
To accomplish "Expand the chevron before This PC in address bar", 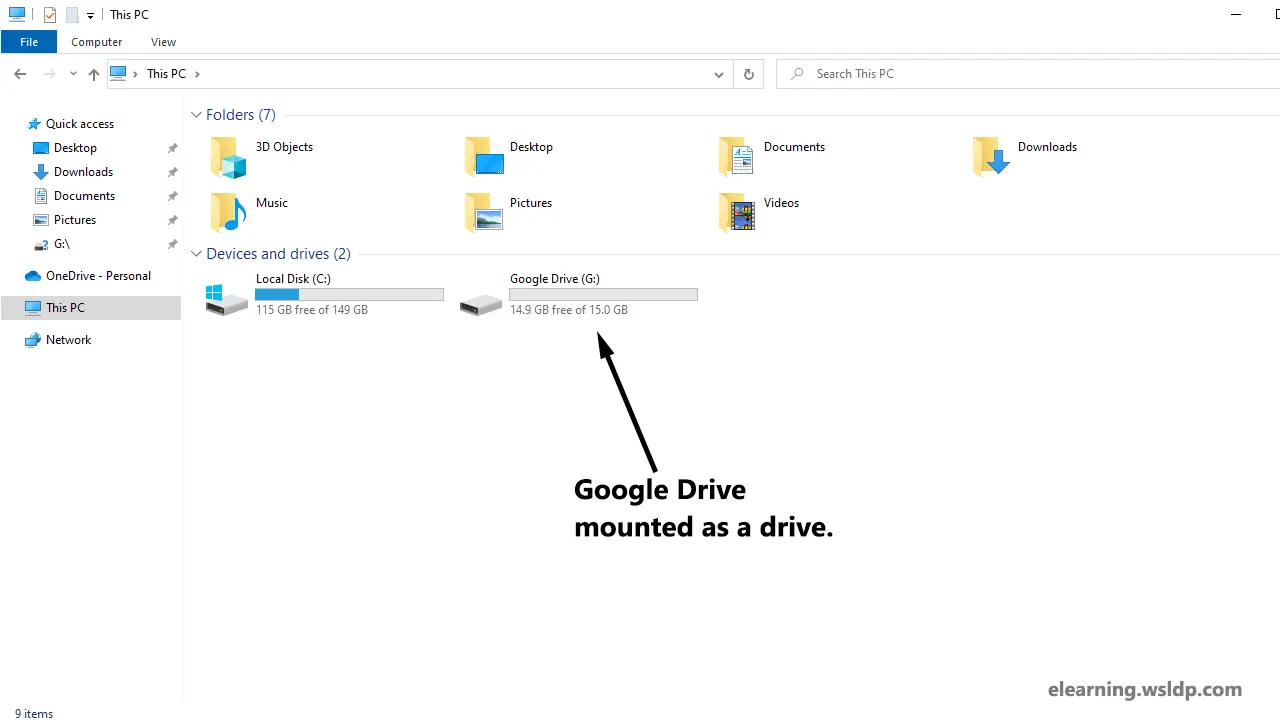I will tap(136, 74).
